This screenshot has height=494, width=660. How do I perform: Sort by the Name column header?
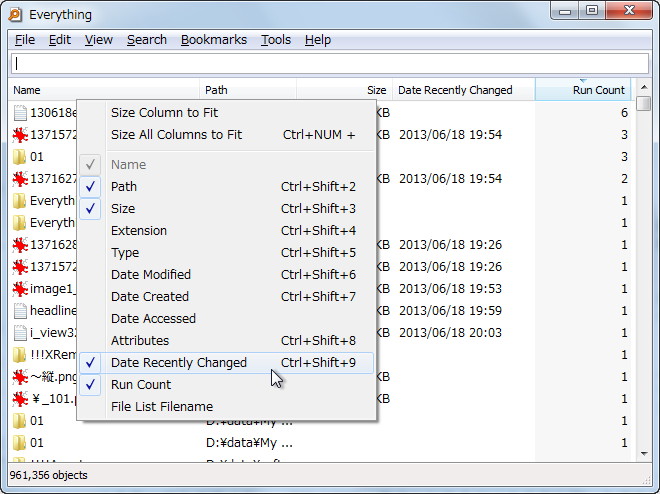pos(104,90)
